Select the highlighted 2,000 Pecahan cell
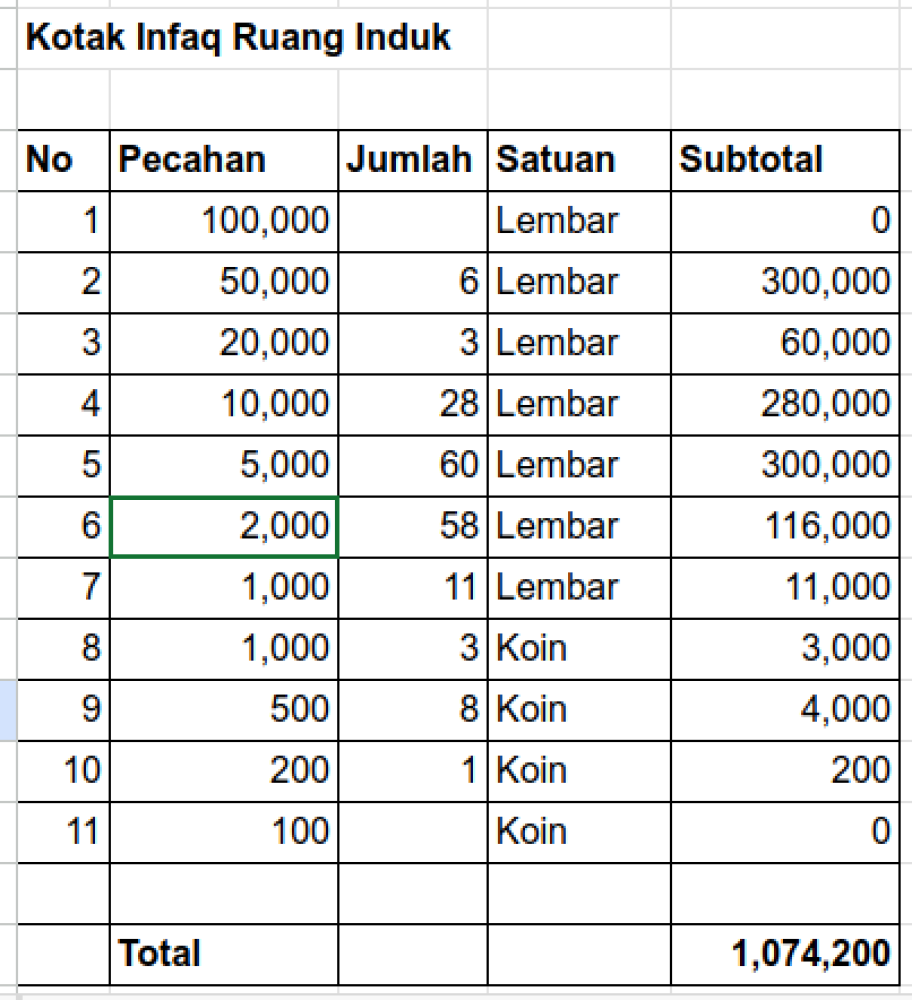 (224, 526)
